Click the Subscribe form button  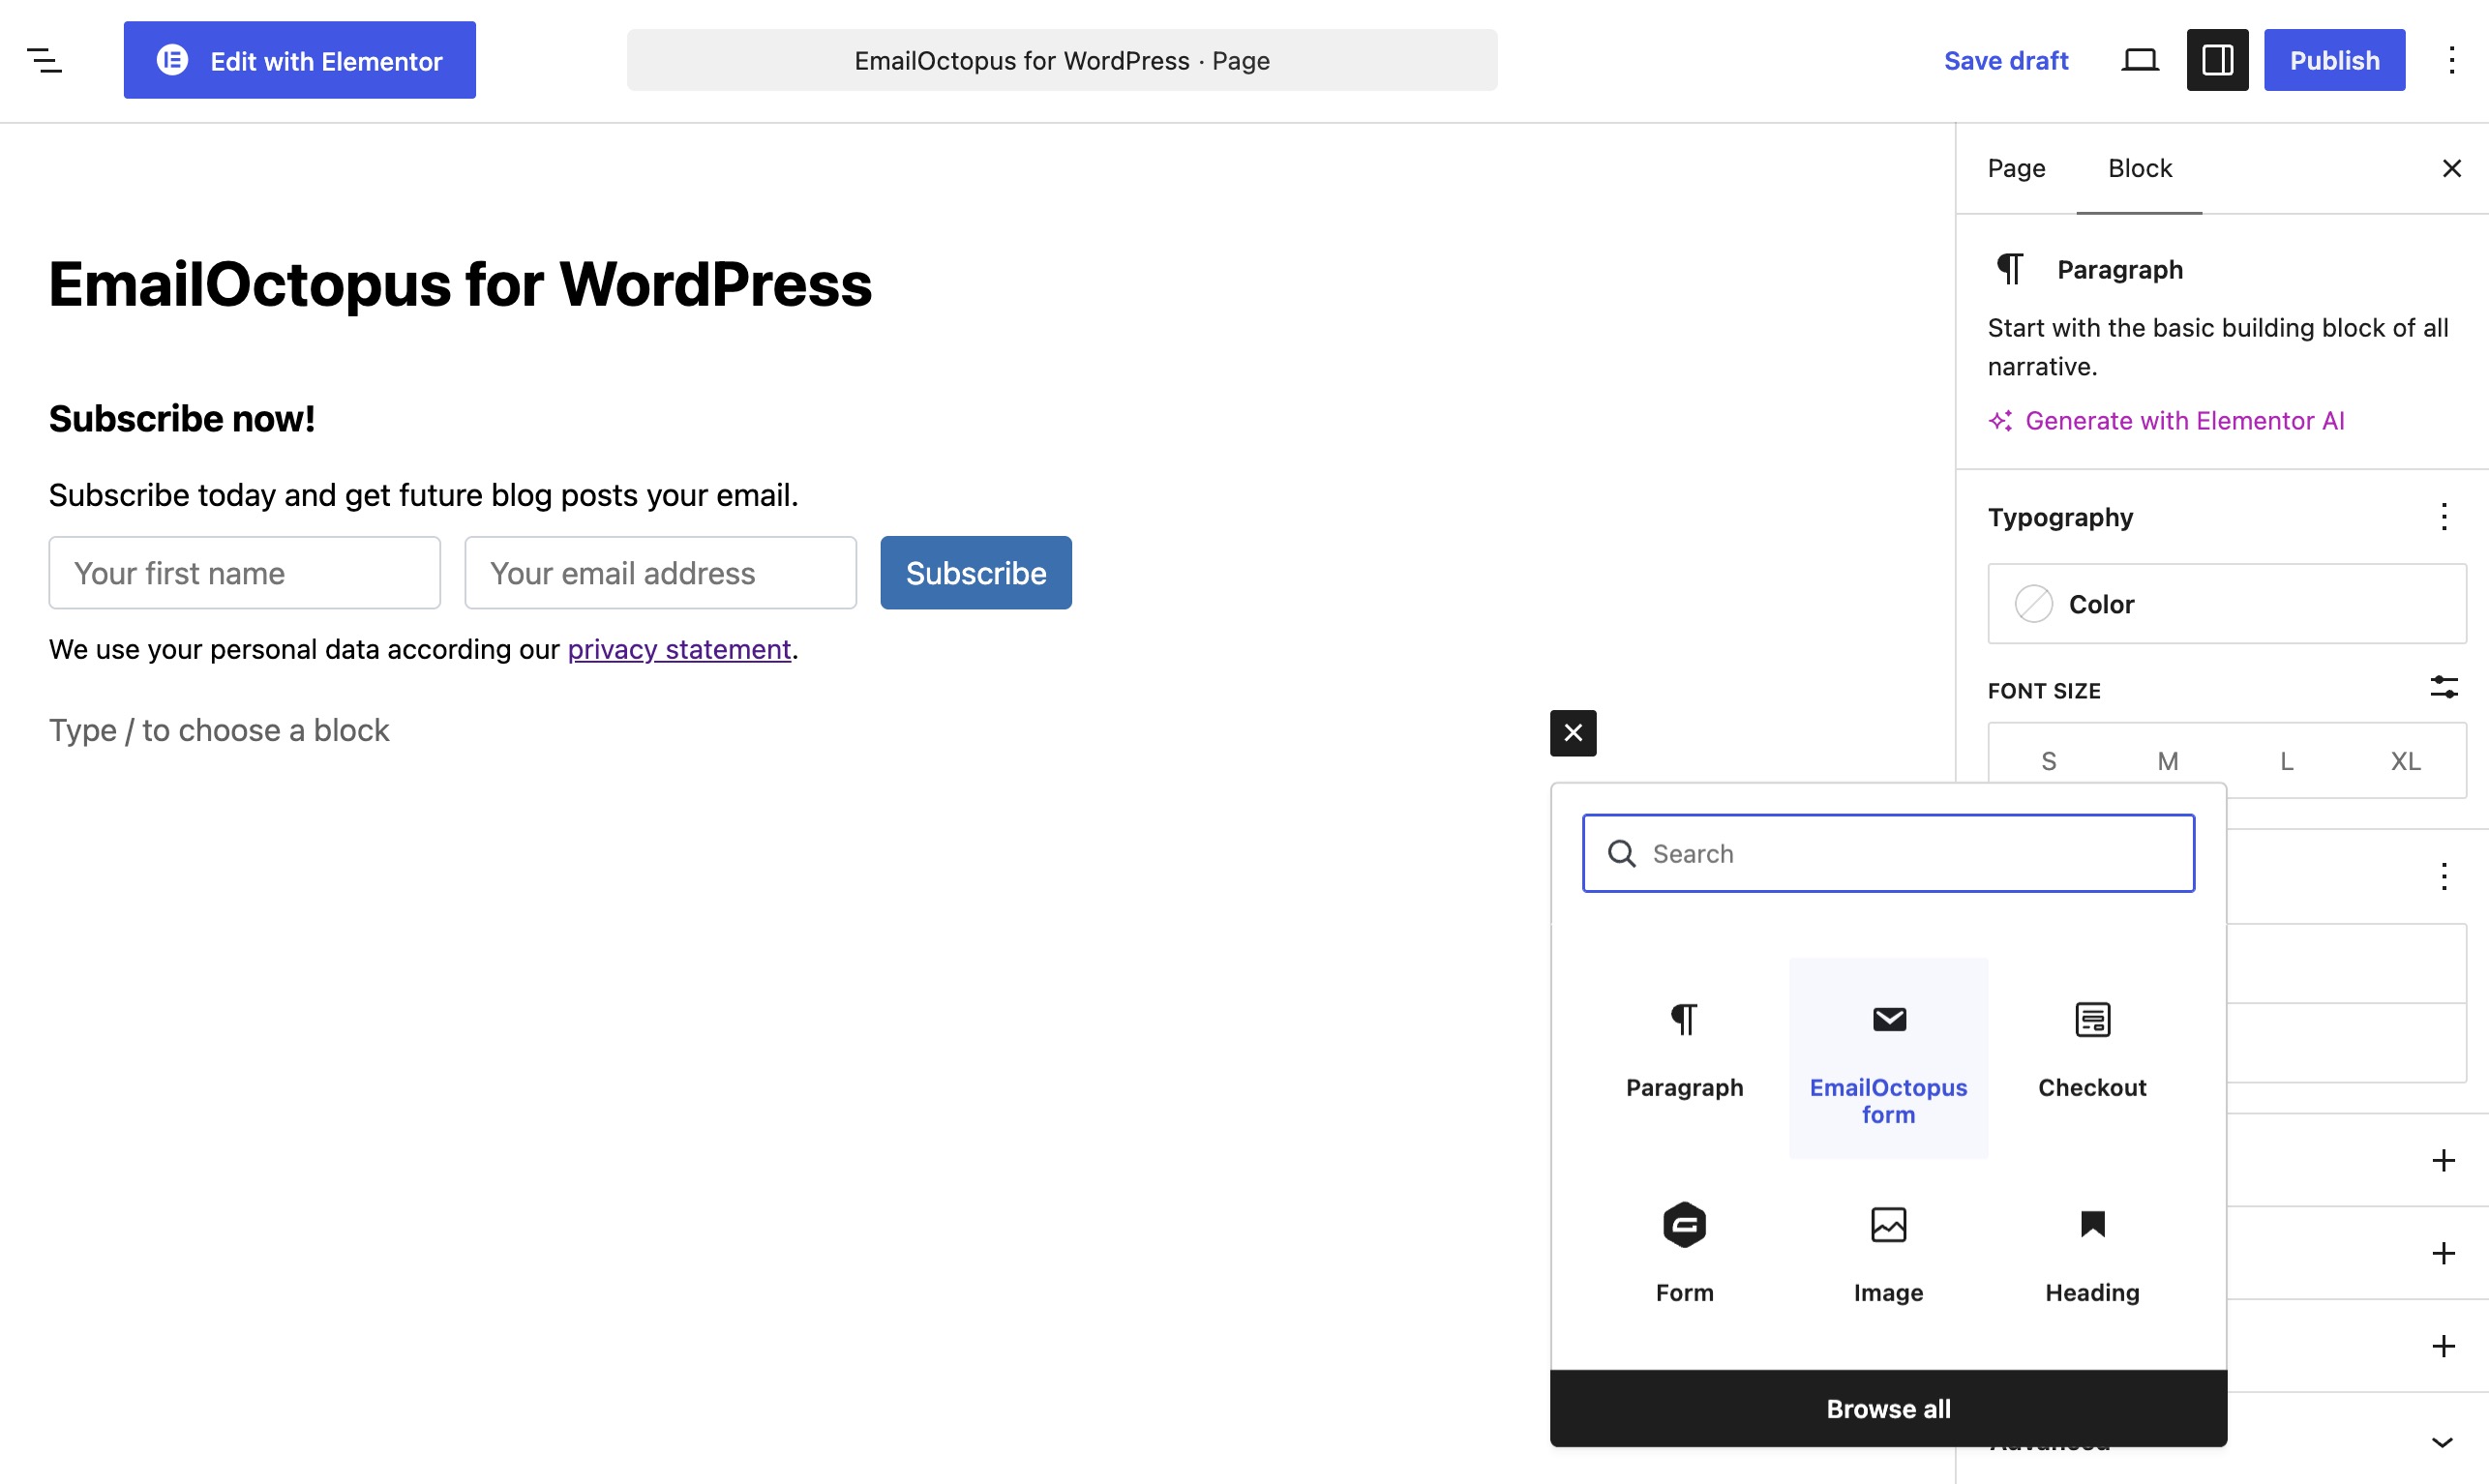click(x=976, y=573)
